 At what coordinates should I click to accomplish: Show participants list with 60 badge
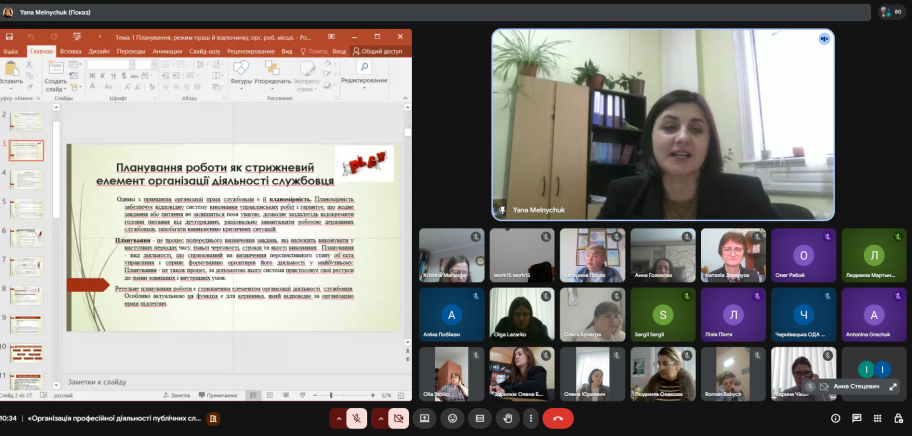click(890, 12)
